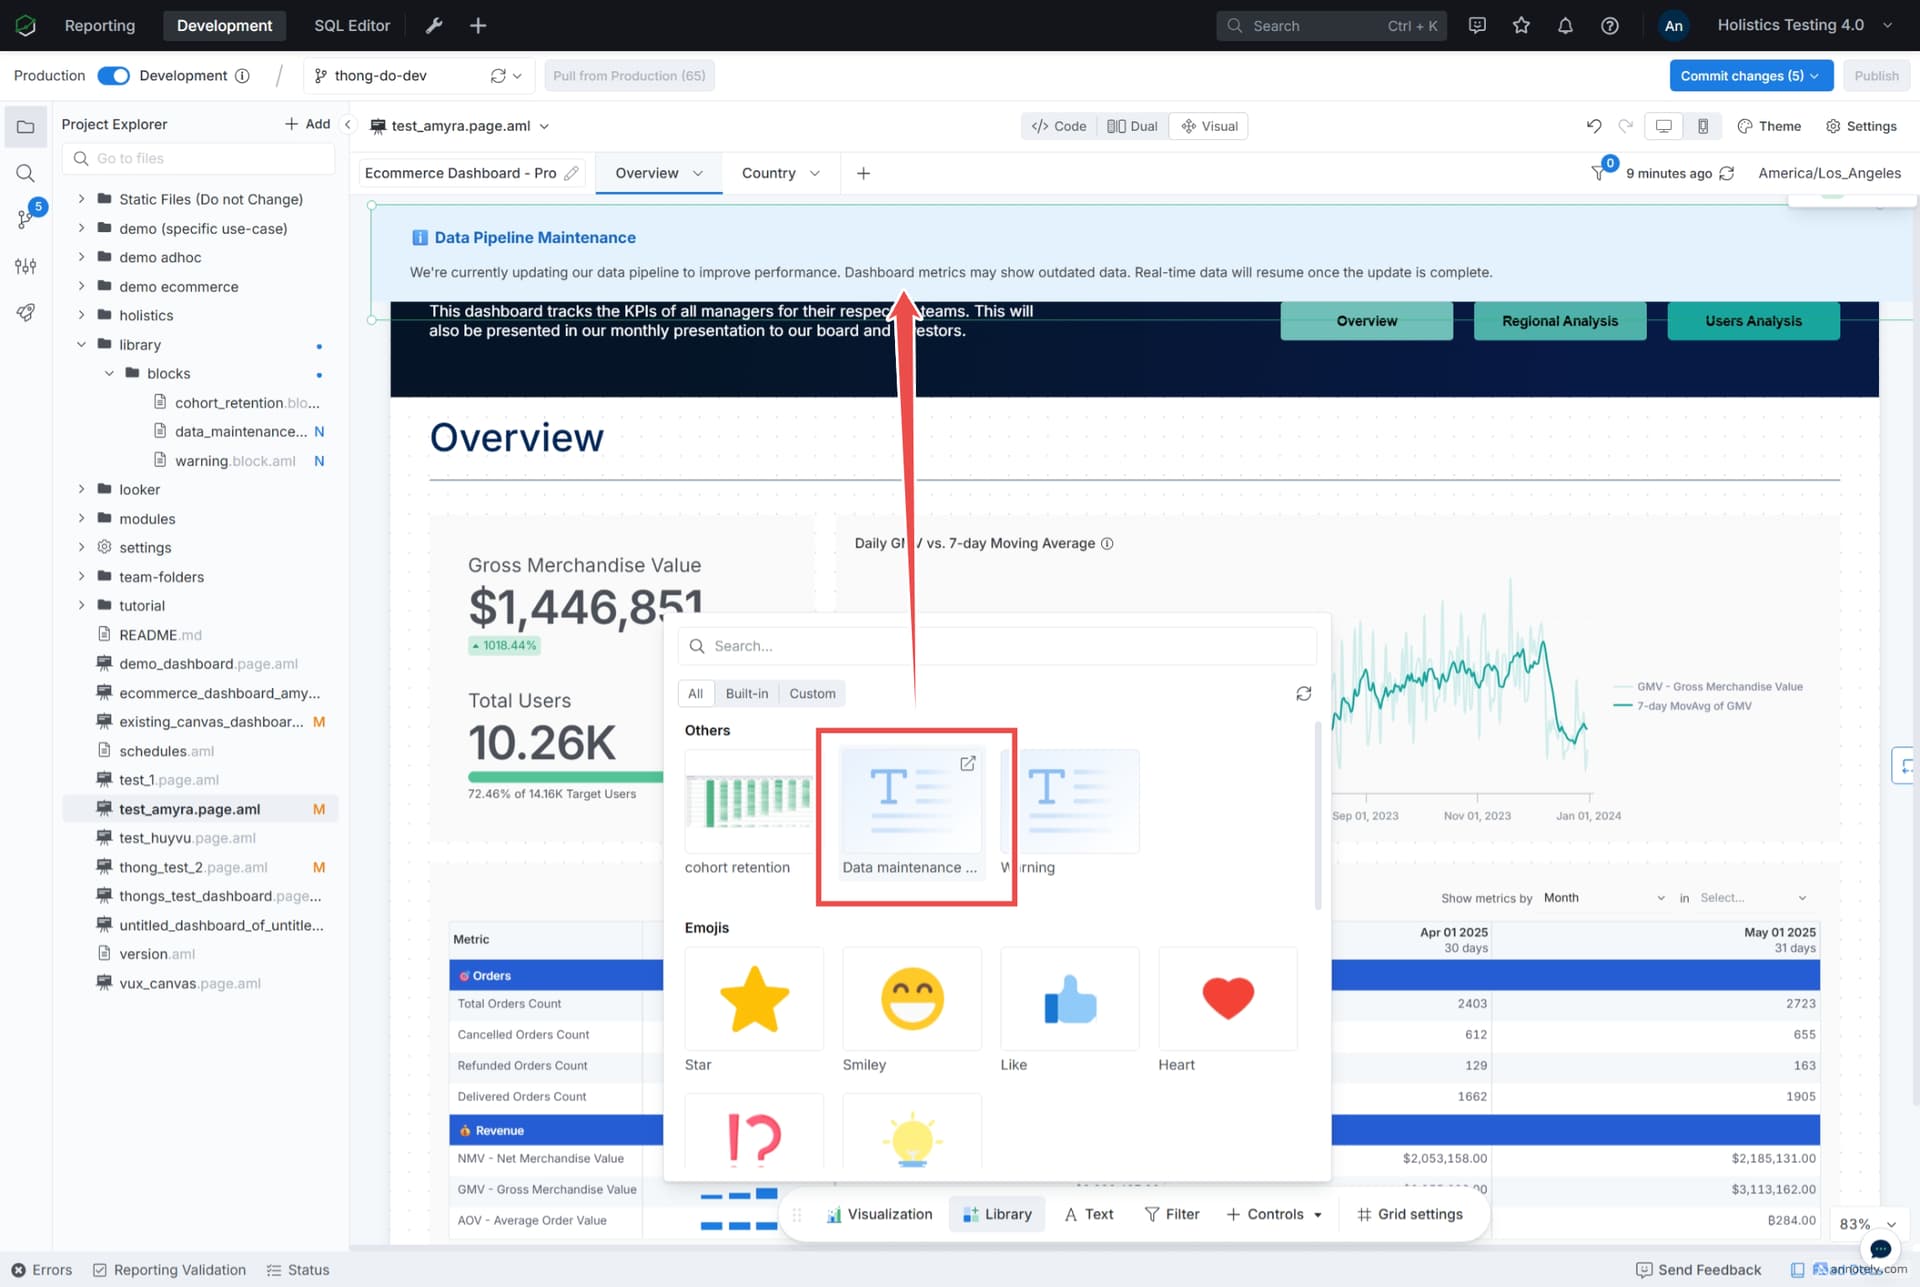The width and height of the screenshot is (1920, 1287).
Task: Open external link on Data maintenance block
Action: pos(967,764)
